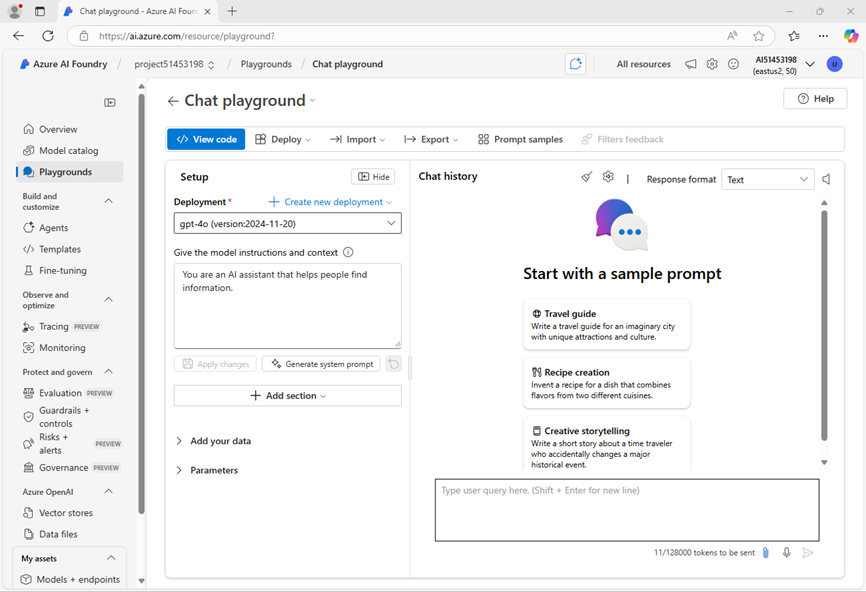Click the user query input box
This screenshot has width=866, height=592.
pos(627,510)
